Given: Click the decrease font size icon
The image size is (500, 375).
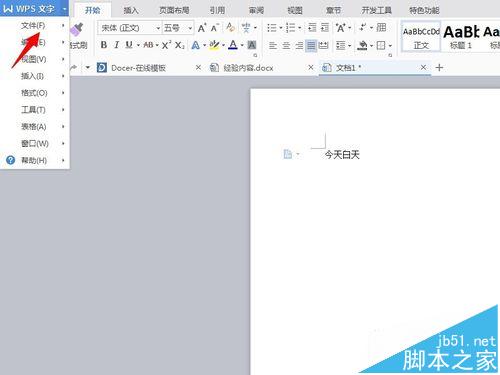Looking at the screenshot, I should coord(215,28).
